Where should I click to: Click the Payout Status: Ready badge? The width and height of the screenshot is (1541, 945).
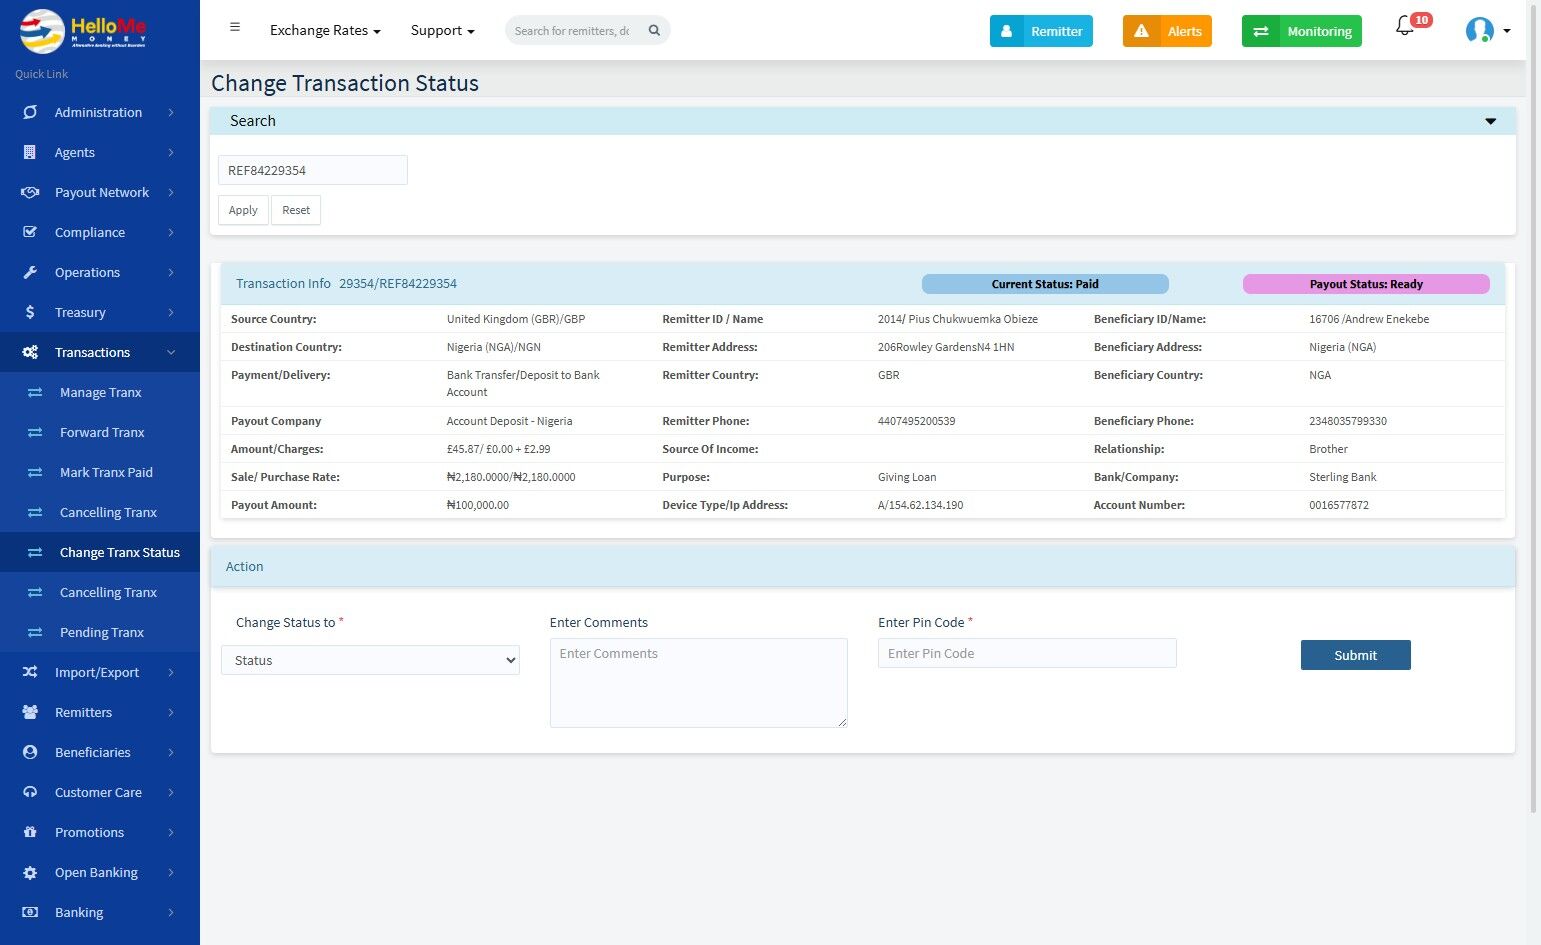1366,284
